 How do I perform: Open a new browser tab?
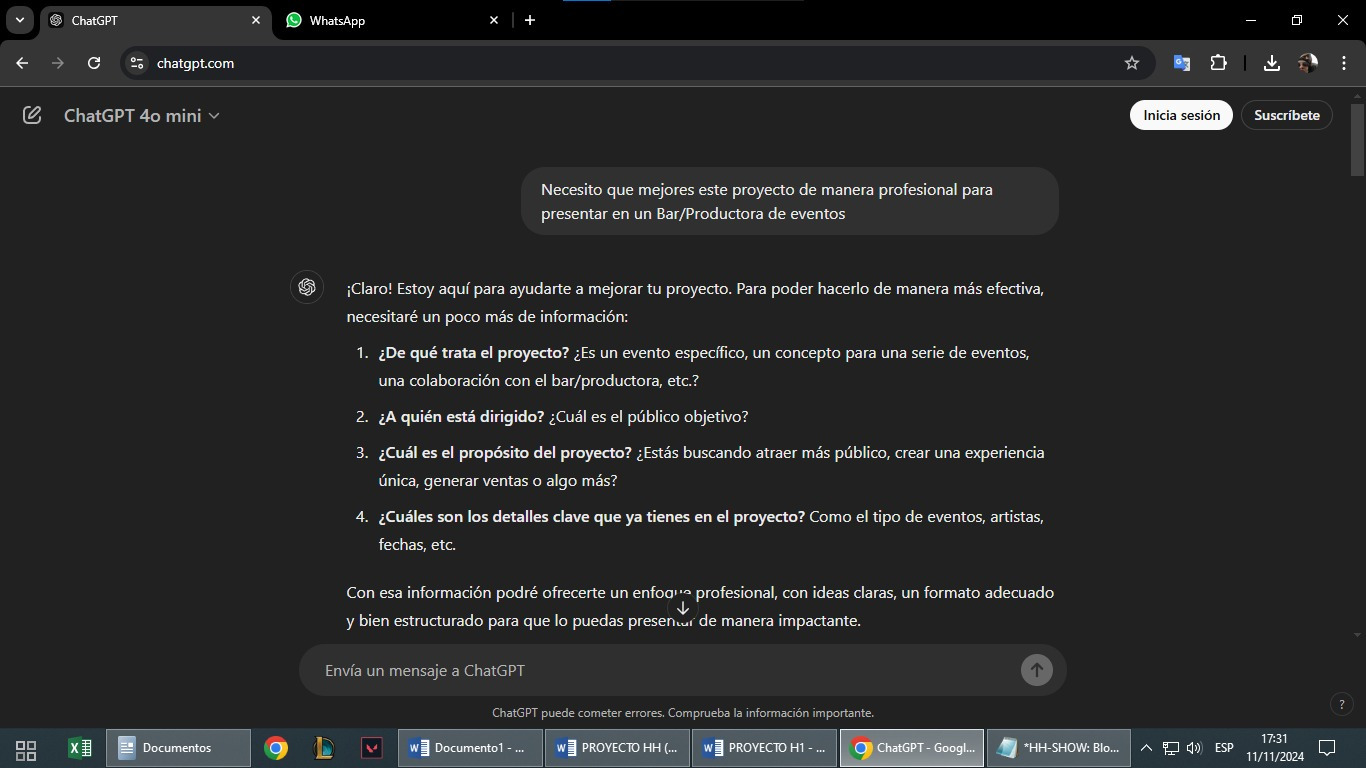[x=530, y=20]
